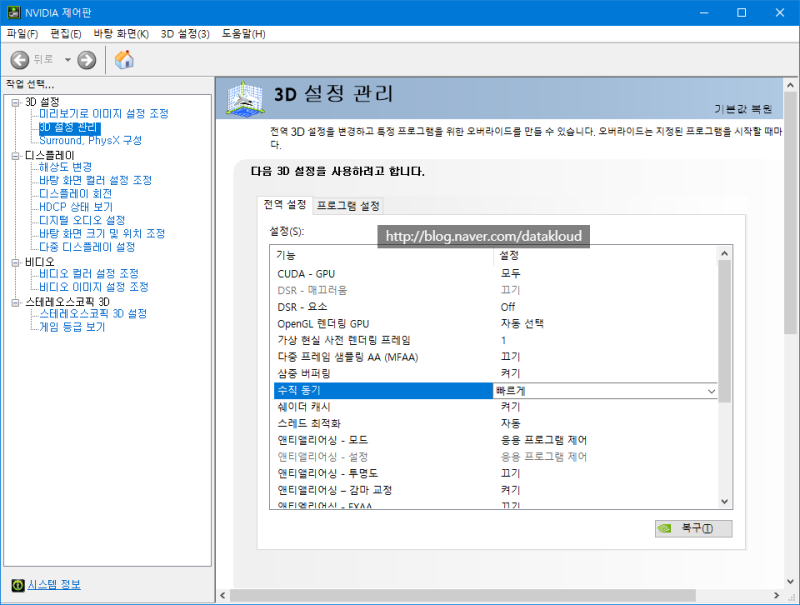800x605 pixels.
Task: Select the 셰이더 캐시 row
Action: click(495, 407)
